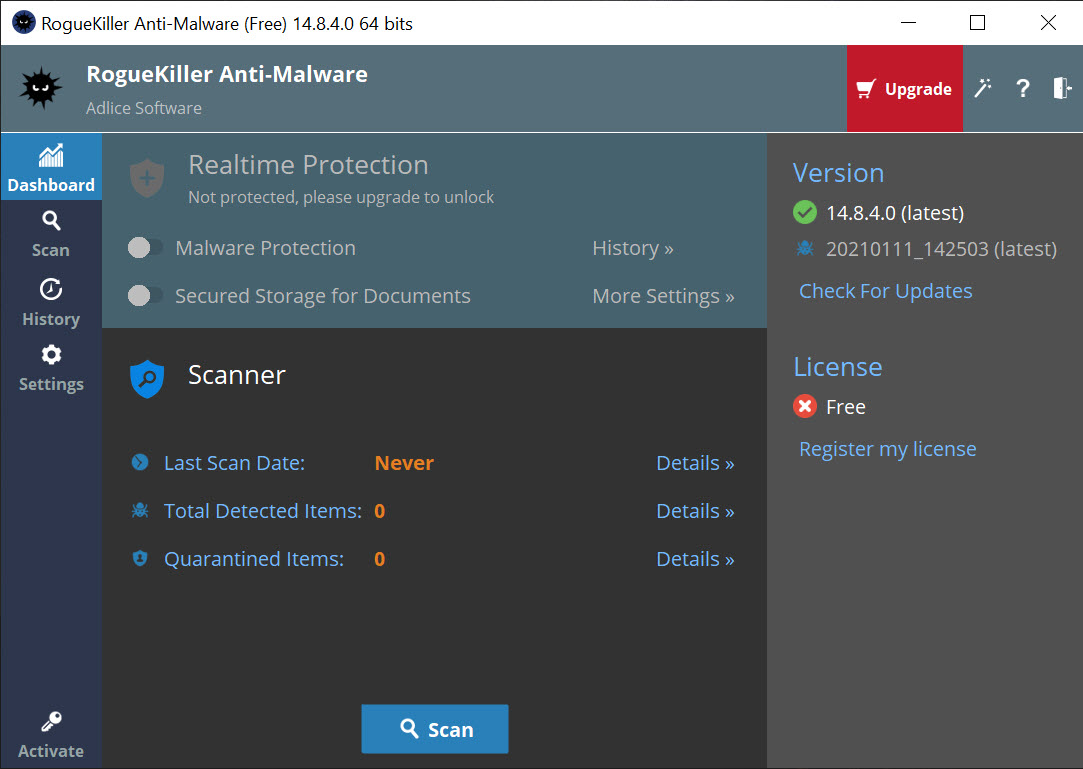The image size is (1083, 769).
Task: Click the RogueKiller mascot logo
Action: (42, 89)
